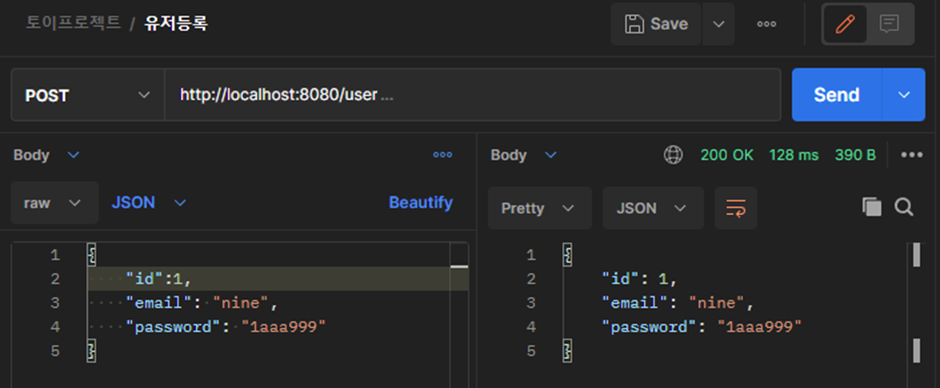Click the Beautify link
This screenshot has width=940, height=388.
(x=421, y=203)
